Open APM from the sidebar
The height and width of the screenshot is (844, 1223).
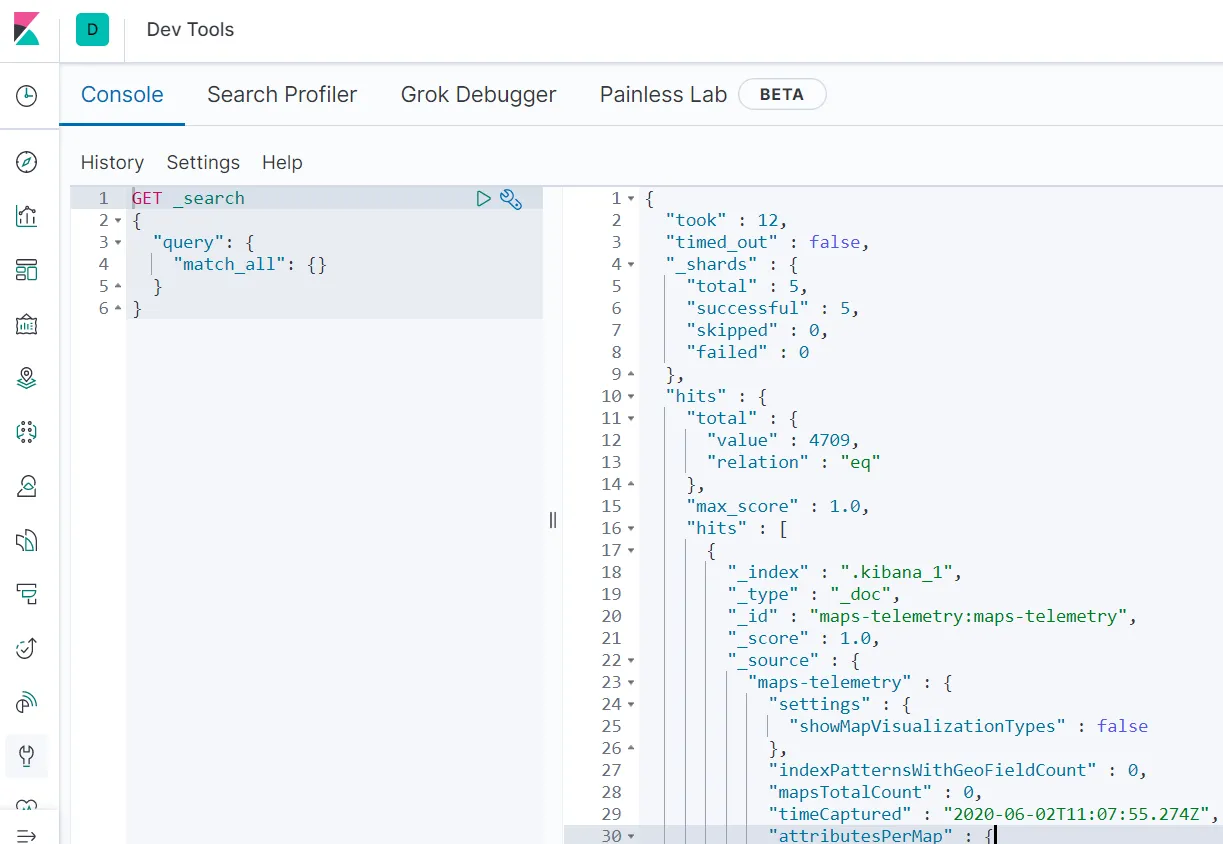tap(27, 595)
